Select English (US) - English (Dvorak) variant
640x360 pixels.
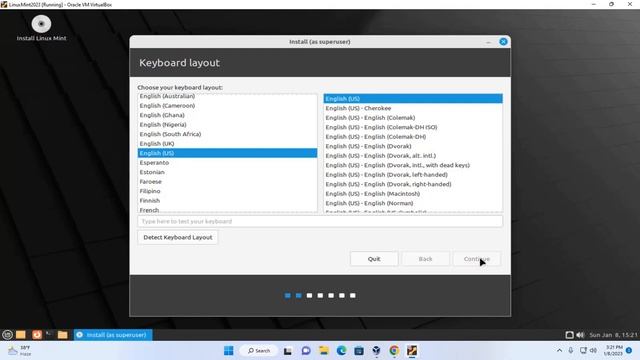(x=413, y=146)
